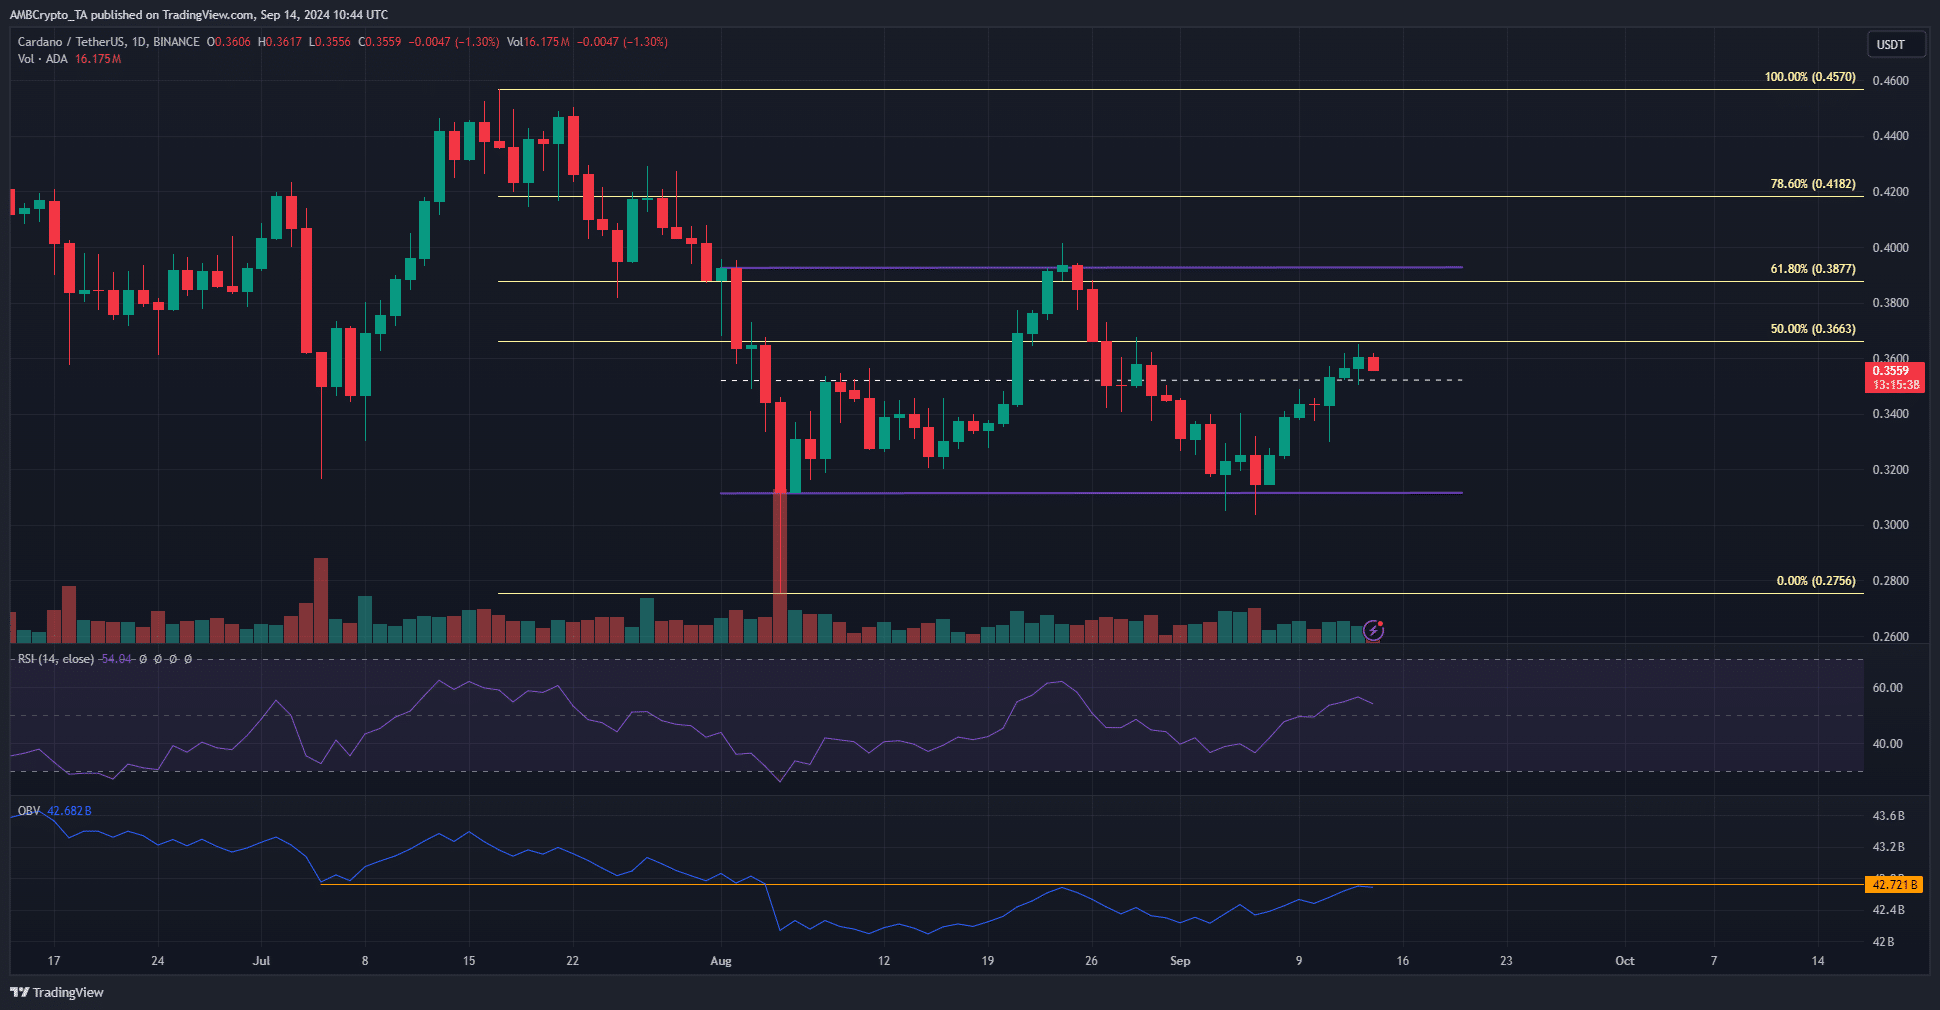The image size is (1940, 1010).
Task: Select the 0.00% (0.2756) Fib label
Action: click(1816, 581)
